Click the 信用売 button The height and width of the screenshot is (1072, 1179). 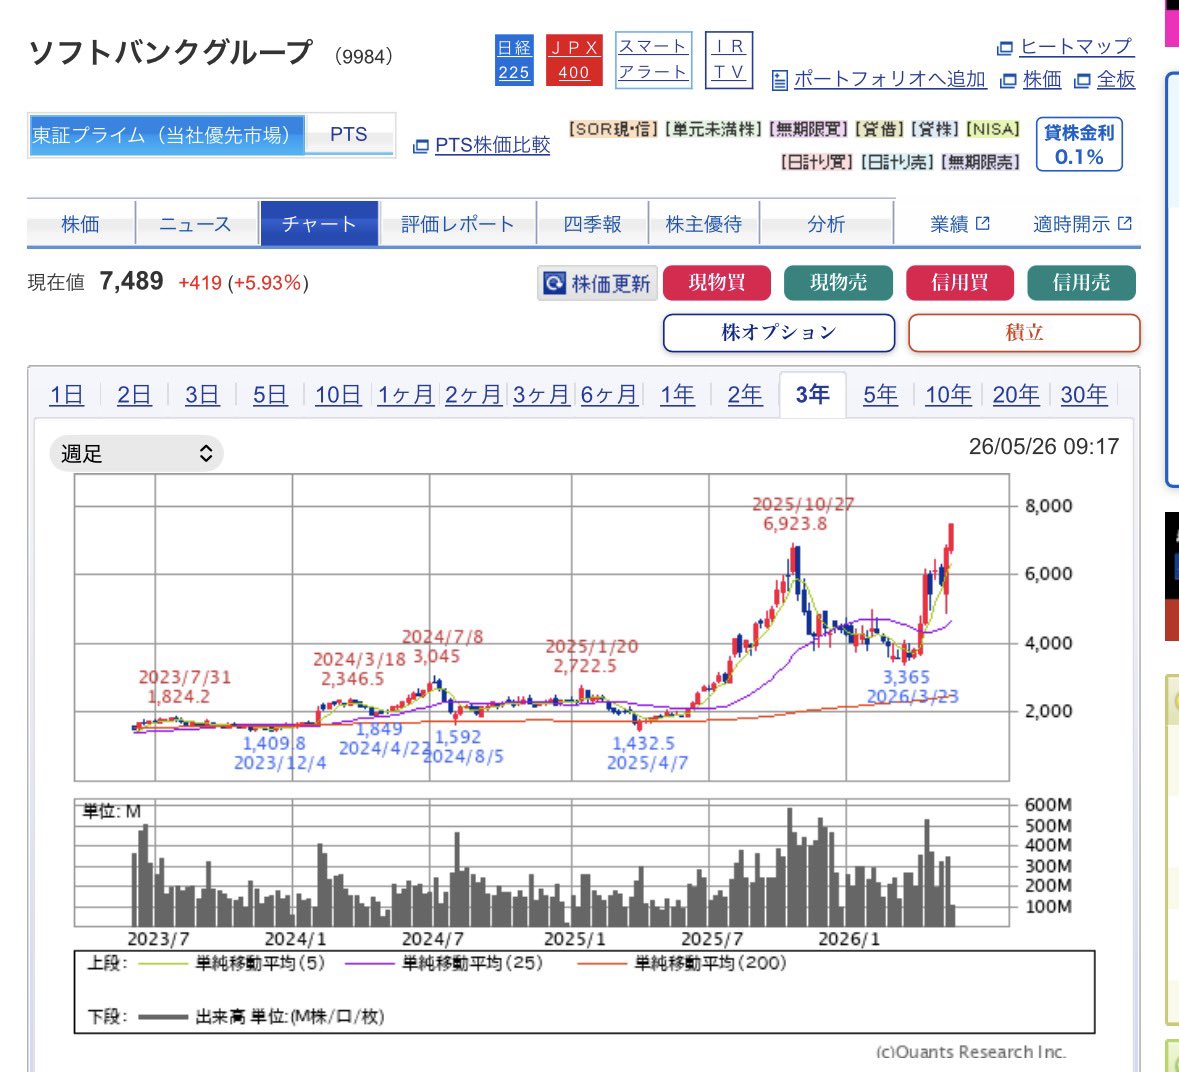point(1081,283)
